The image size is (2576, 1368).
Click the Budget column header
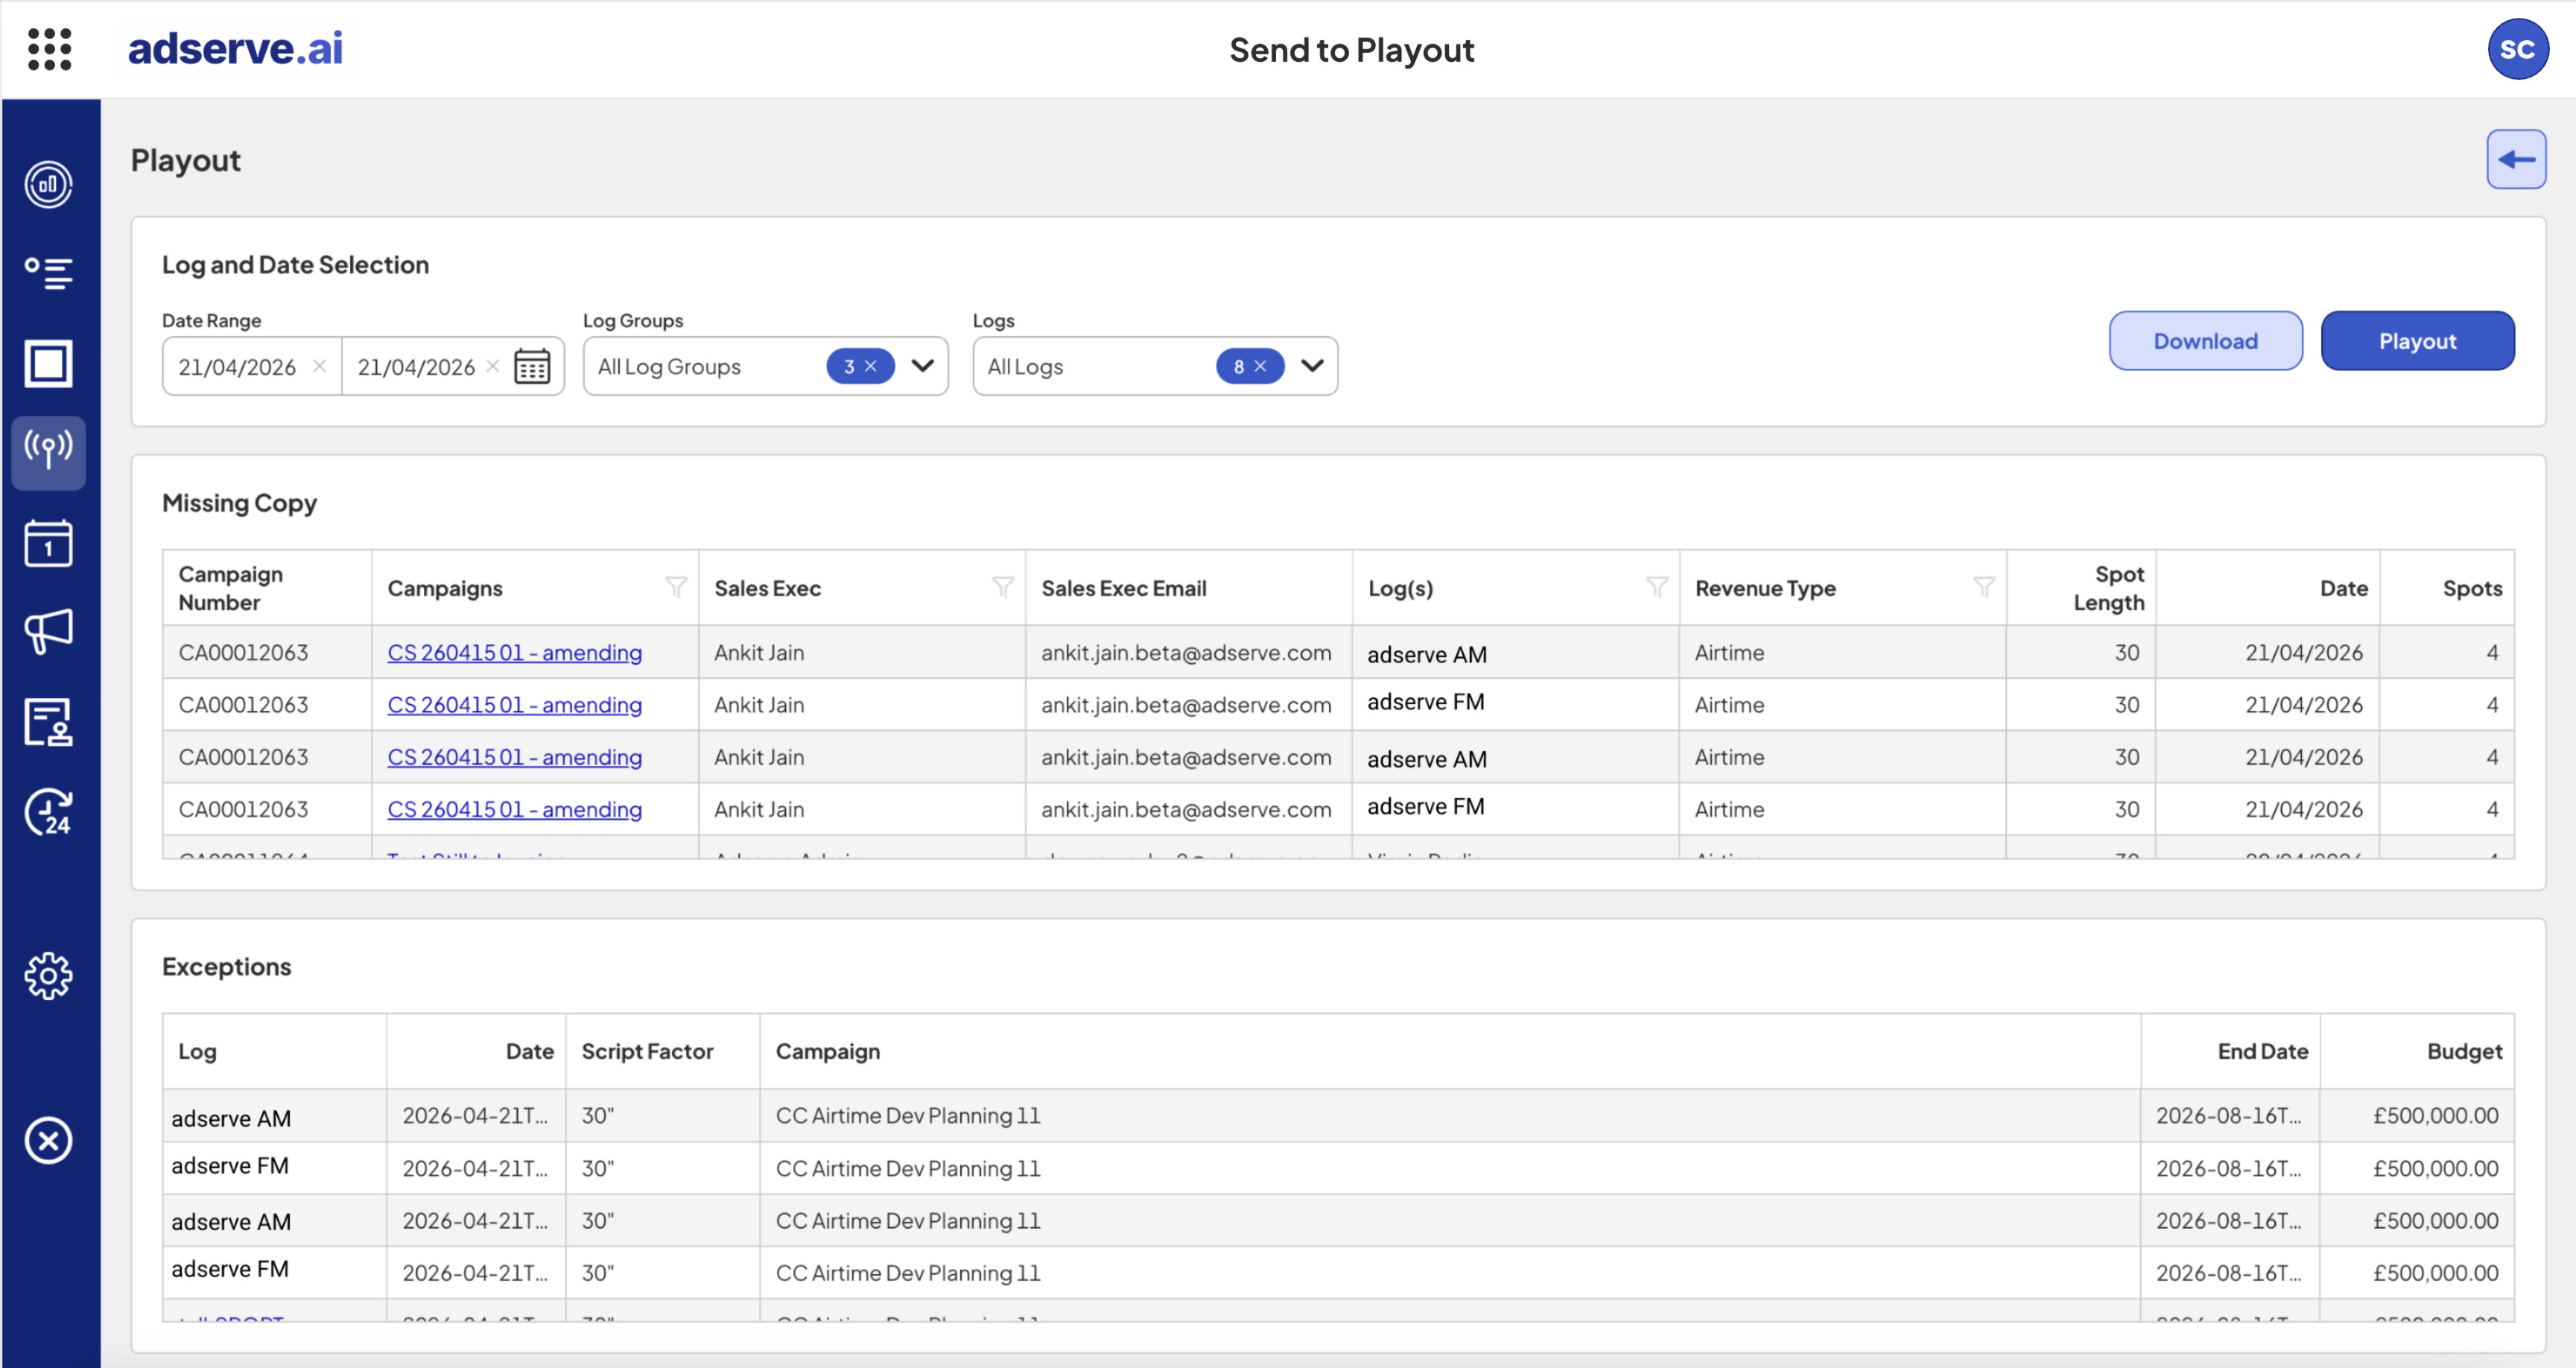point(2417,1051)
